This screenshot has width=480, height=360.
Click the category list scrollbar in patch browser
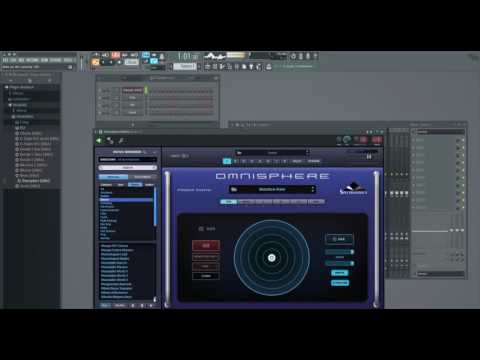pos(155,206)
